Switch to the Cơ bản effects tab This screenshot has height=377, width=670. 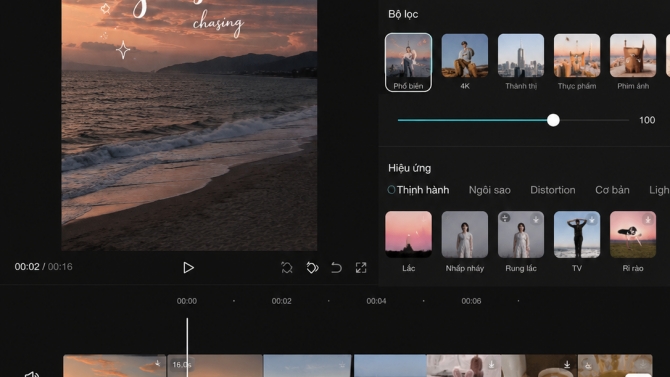tap(612, 190)
